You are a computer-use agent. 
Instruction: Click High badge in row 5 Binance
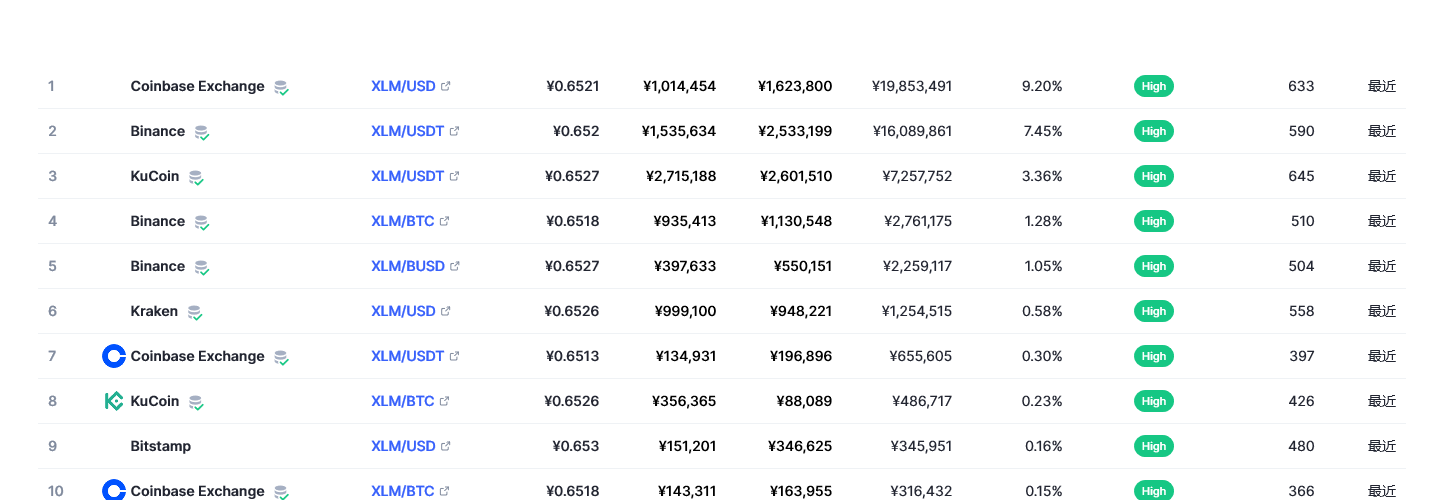pyautogui.click(x=1154, y=266)
